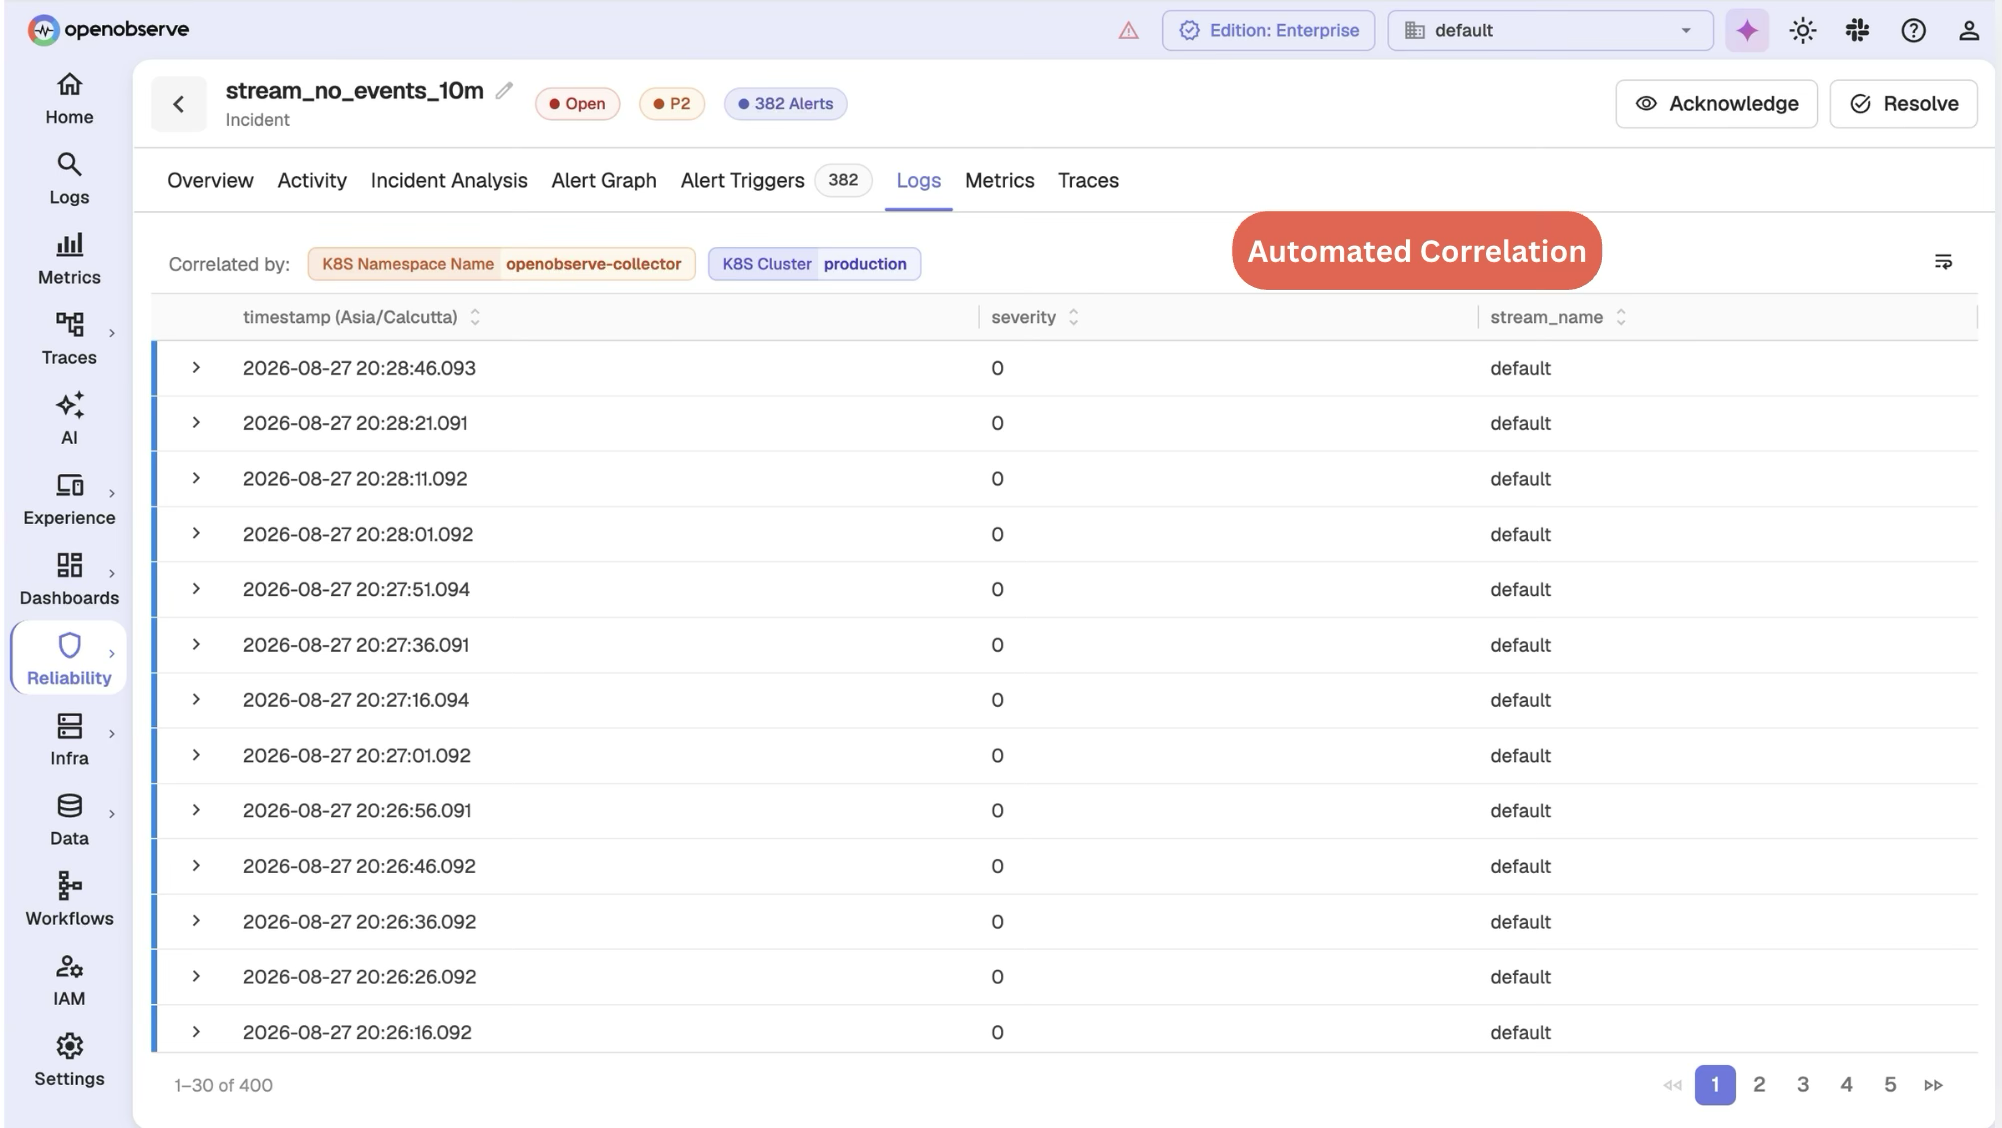Open Dashboards in the sidebar
Image resolution: width=2002 pixels, height=1128 pixels.
pyautogui.click(x=69, y=579)
